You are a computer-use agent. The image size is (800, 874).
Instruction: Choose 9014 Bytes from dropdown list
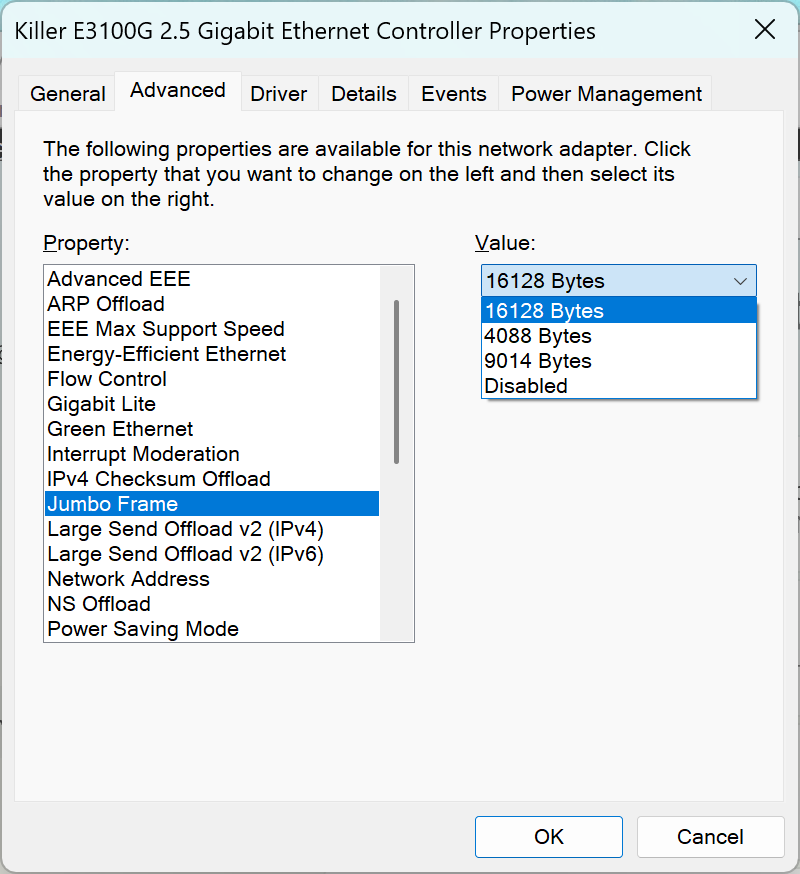tap(619, 361)
